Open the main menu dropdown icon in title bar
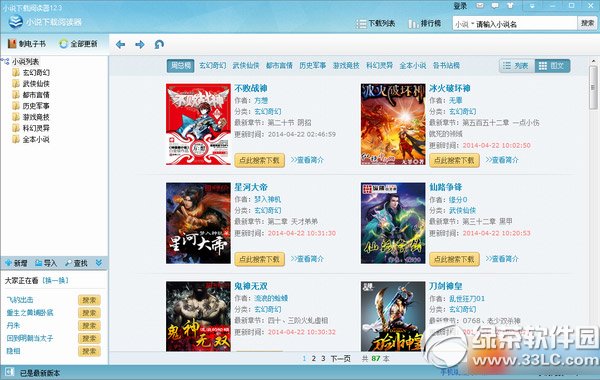Viewport: 600px width, 380px height. [532, 6]
